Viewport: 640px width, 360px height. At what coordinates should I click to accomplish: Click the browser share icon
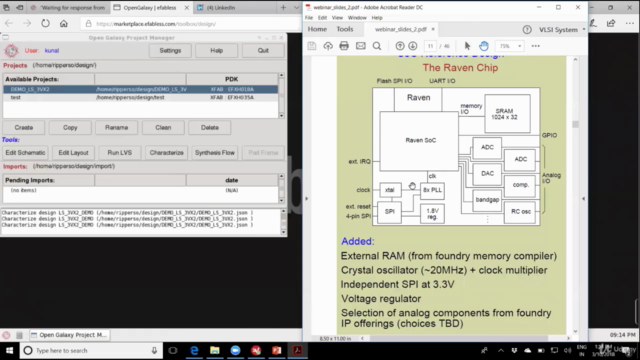(x=611, y=24)
